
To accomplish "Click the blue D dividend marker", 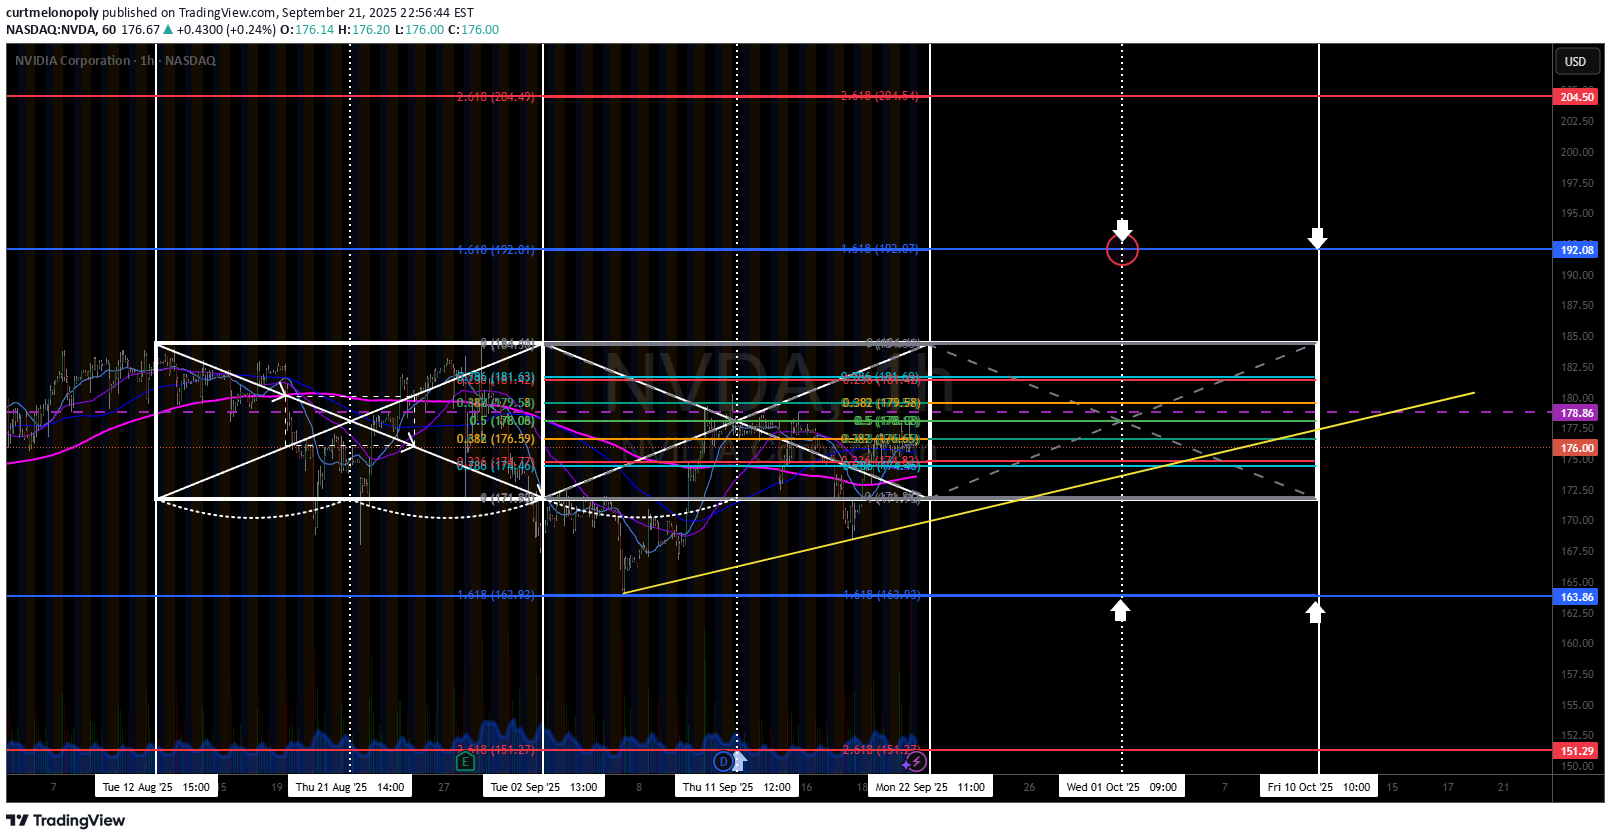I will (x=724, y=762).
